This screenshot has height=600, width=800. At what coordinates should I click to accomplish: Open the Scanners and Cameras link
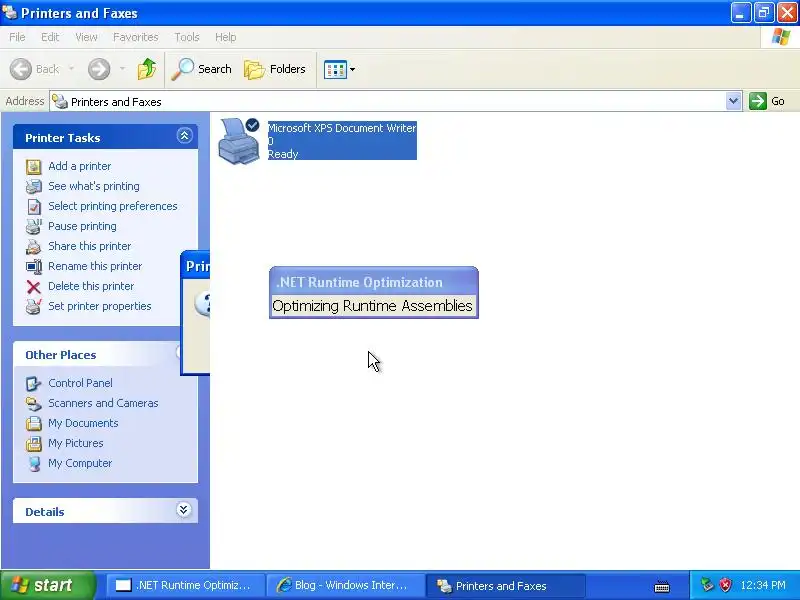(x=103, y=403)
